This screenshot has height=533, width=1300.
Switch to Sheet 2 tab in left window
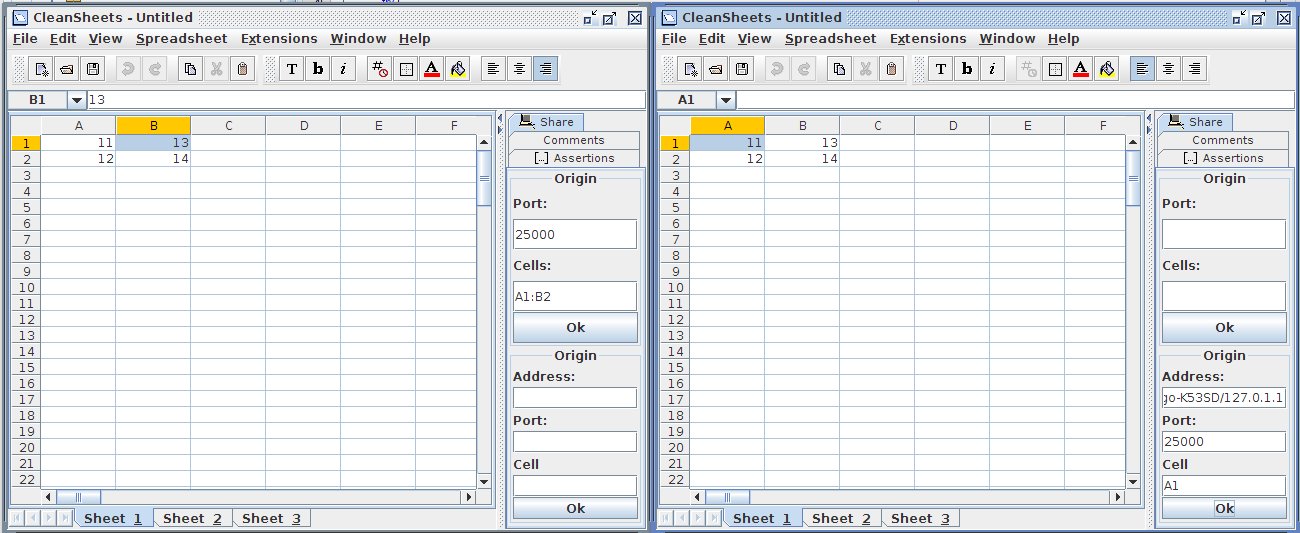pos(192,518)
